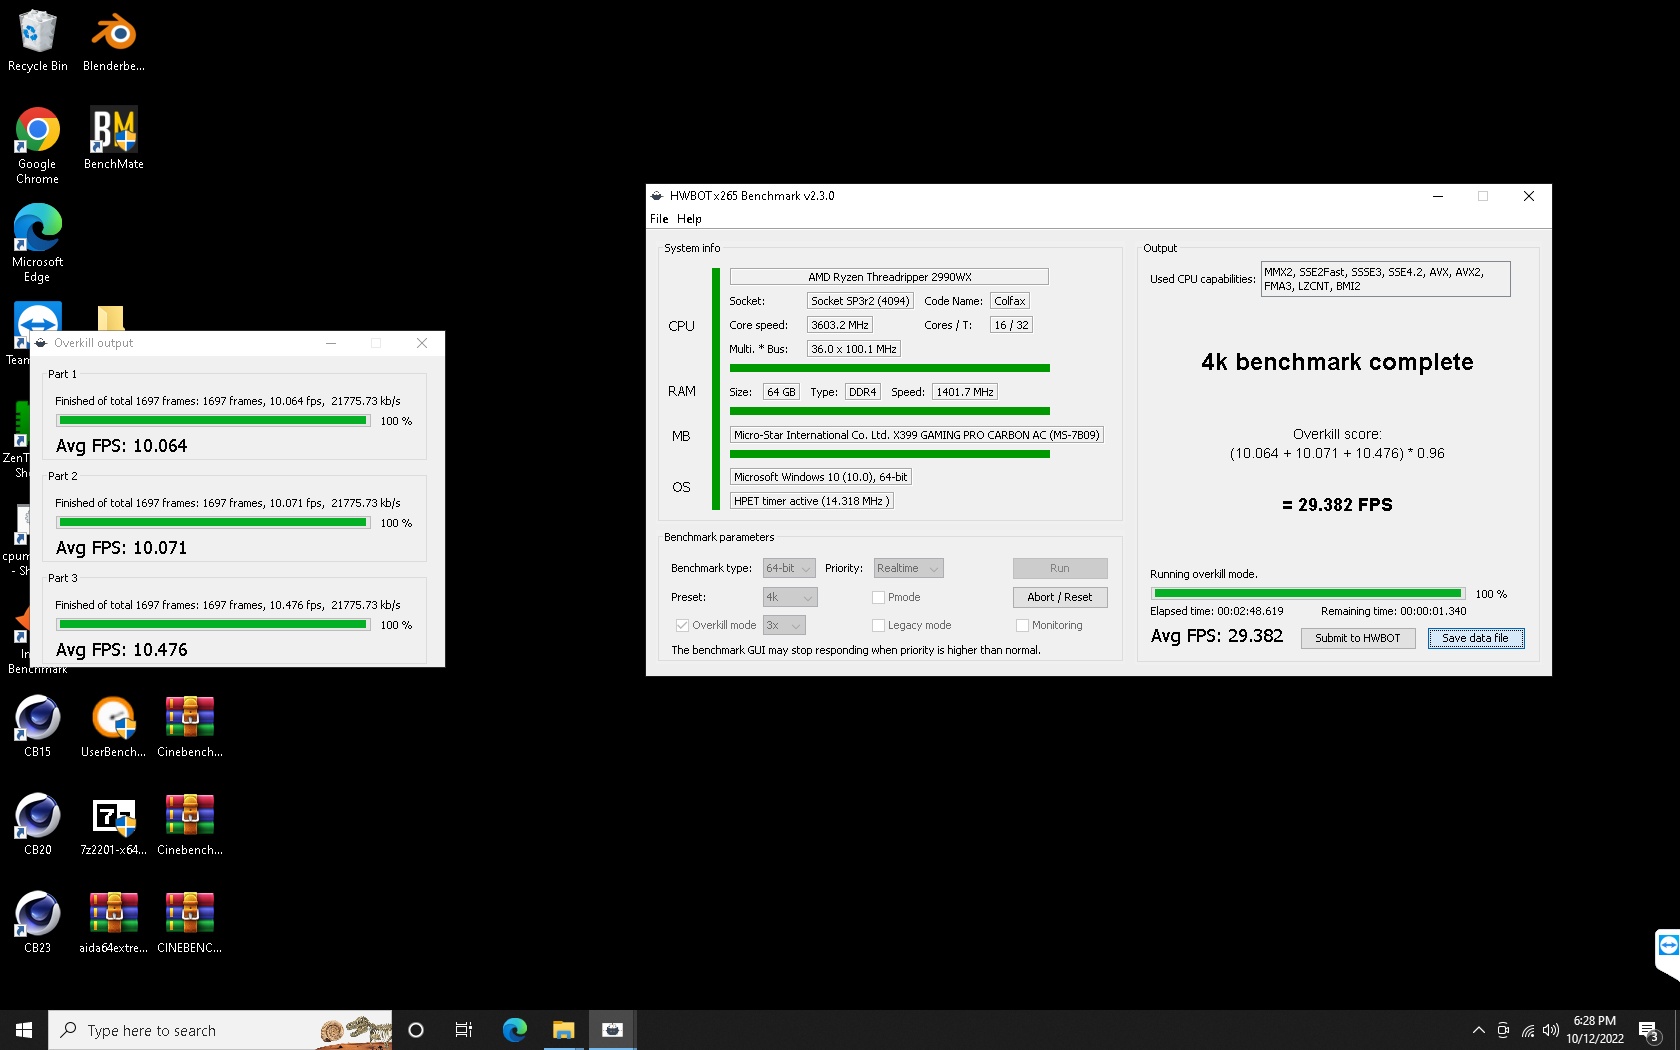Open File Explorer from taskbar
1680x1050 pixels.
pyautogui.click(x=564, y=1030)
